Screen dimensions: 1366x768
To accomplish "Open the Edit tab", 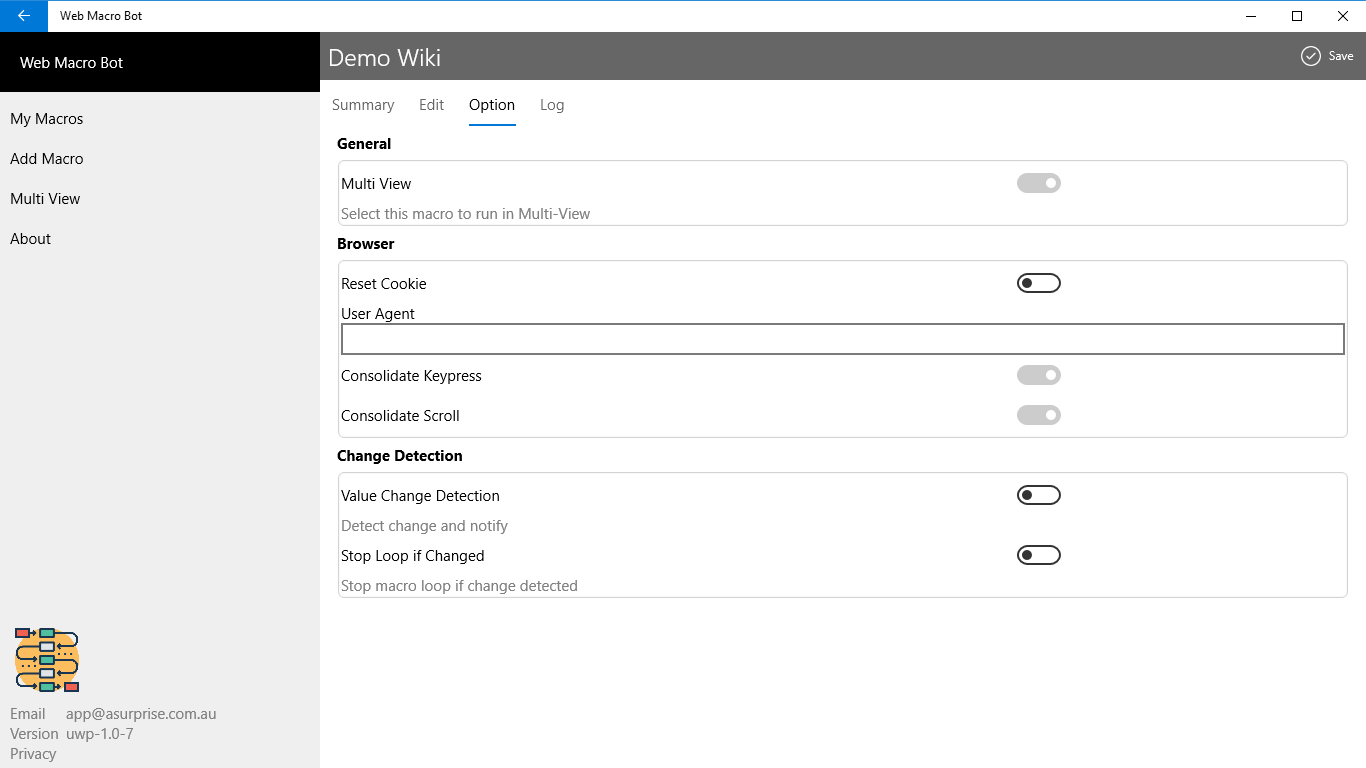I will click(x=431, y=105).
